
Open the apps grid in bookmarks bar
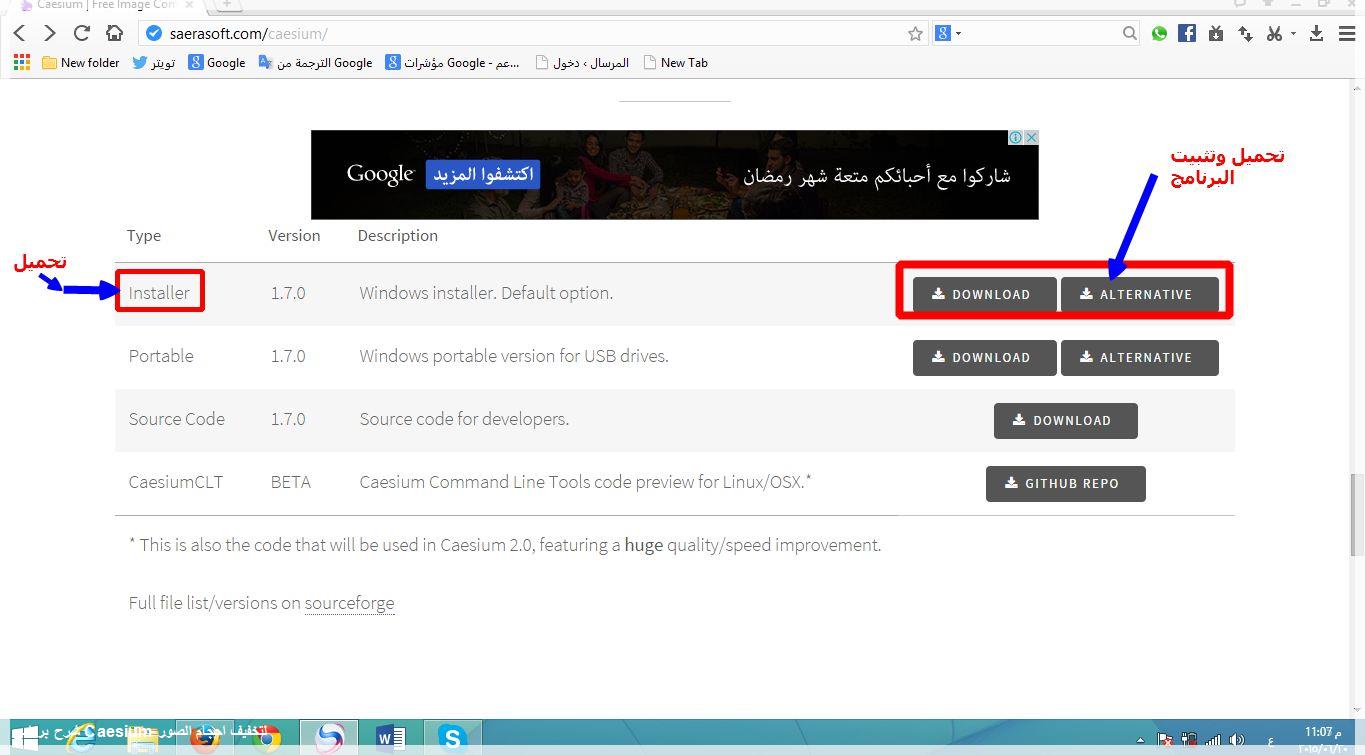click(22, 62)
